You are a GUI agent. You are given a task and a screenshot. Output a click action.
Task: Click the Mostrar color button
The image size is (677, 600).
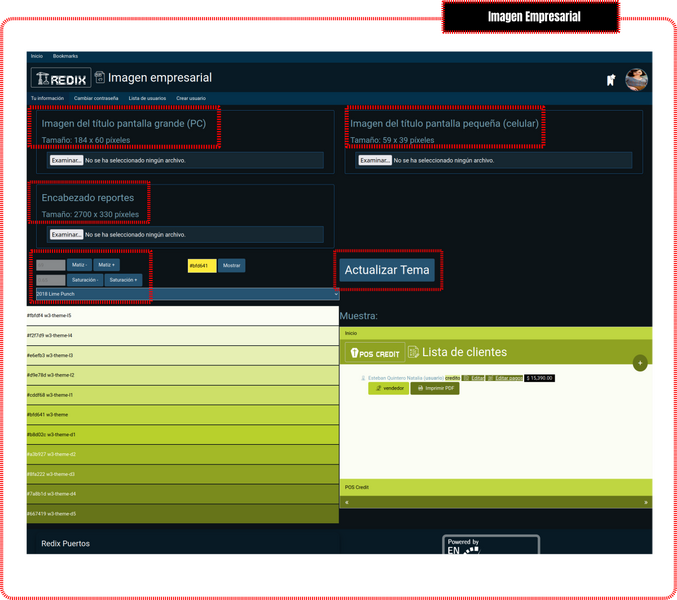[x=231, y=266]
